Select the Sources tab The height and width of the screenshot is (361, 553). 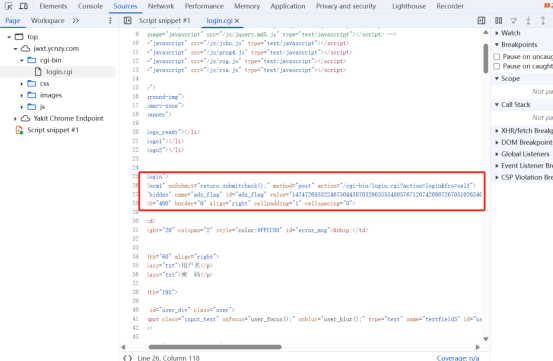point(125,6)
